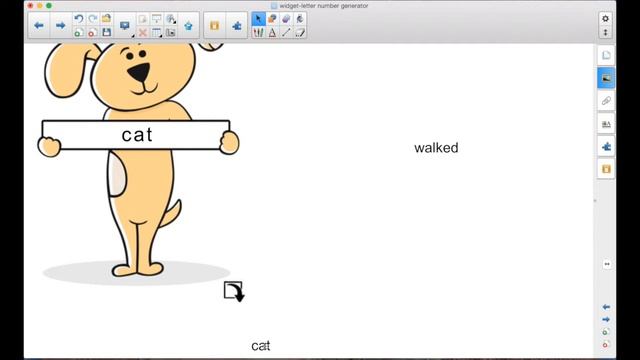Select the Line tool
The width and height of the screenshot is (640, 360).
point(286,32)
